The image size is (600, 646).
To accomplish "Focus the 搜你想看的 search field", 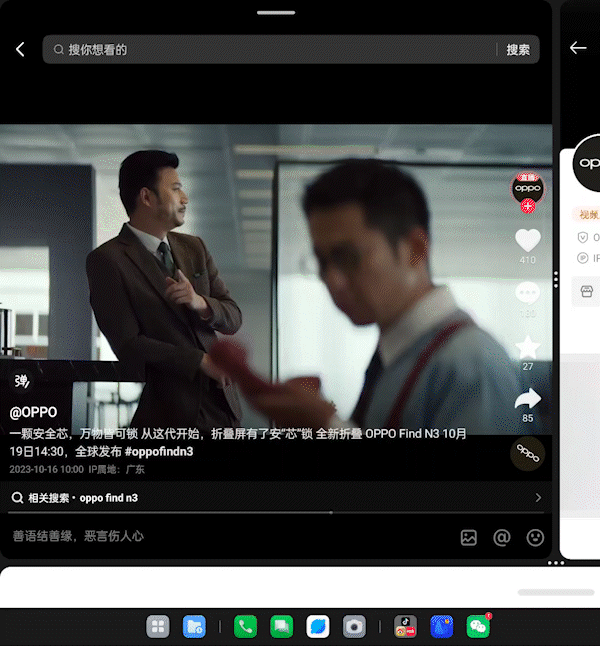I will click(x=270, y=49).
